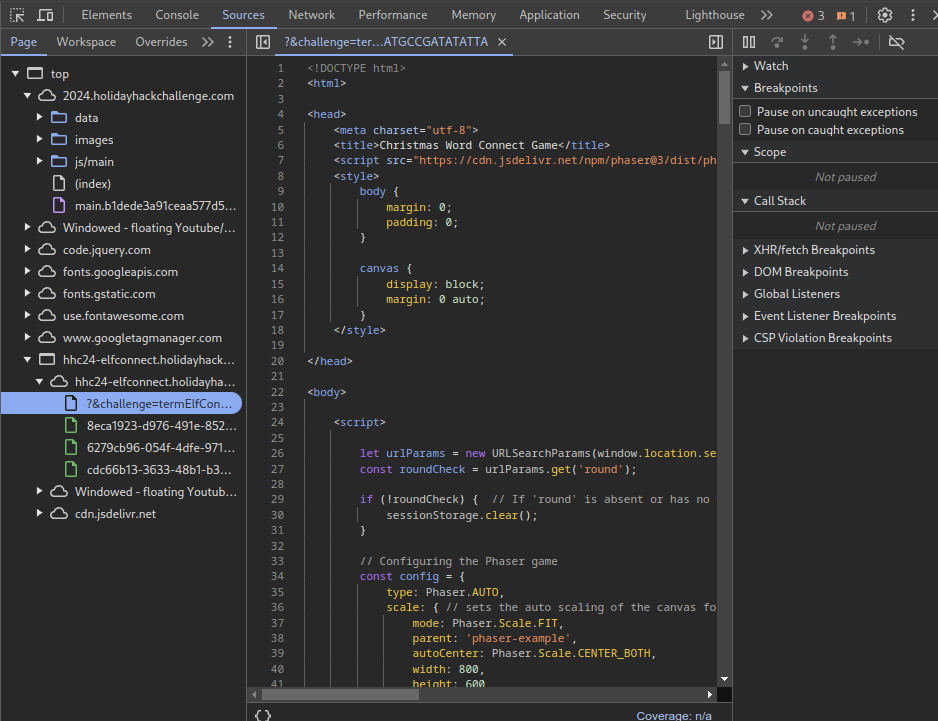
Task: Open the Application tab
Action: (549, 15)
